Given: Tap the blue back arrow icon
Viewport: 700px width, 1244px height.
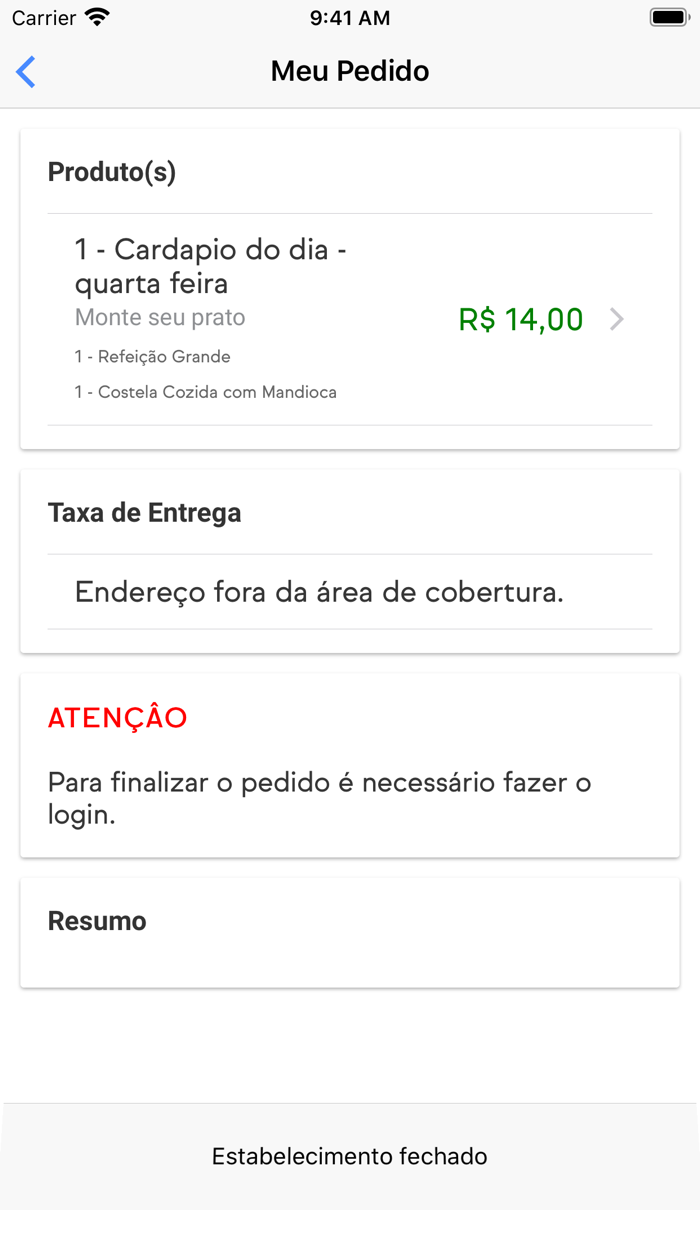Looking at the screenshot, I should tap(25, 71).
